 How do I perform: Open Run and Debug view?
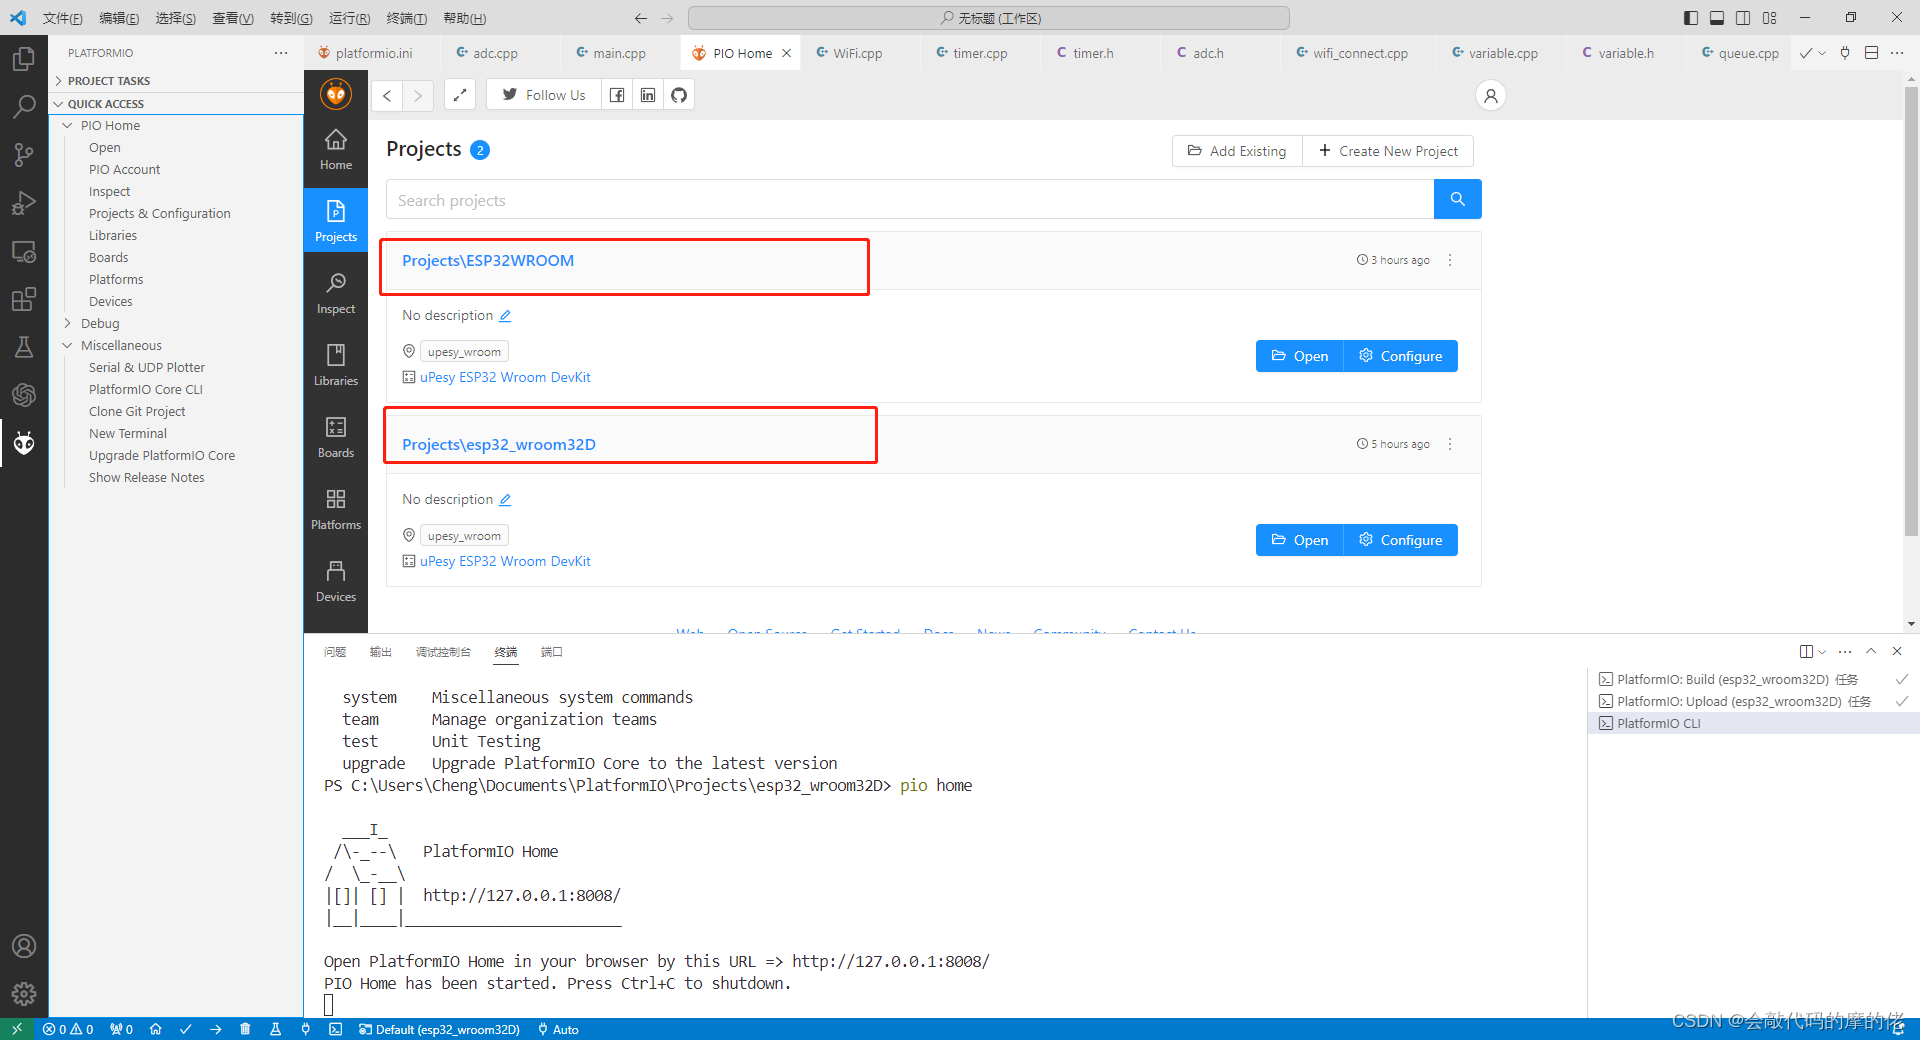click(24, 203)
